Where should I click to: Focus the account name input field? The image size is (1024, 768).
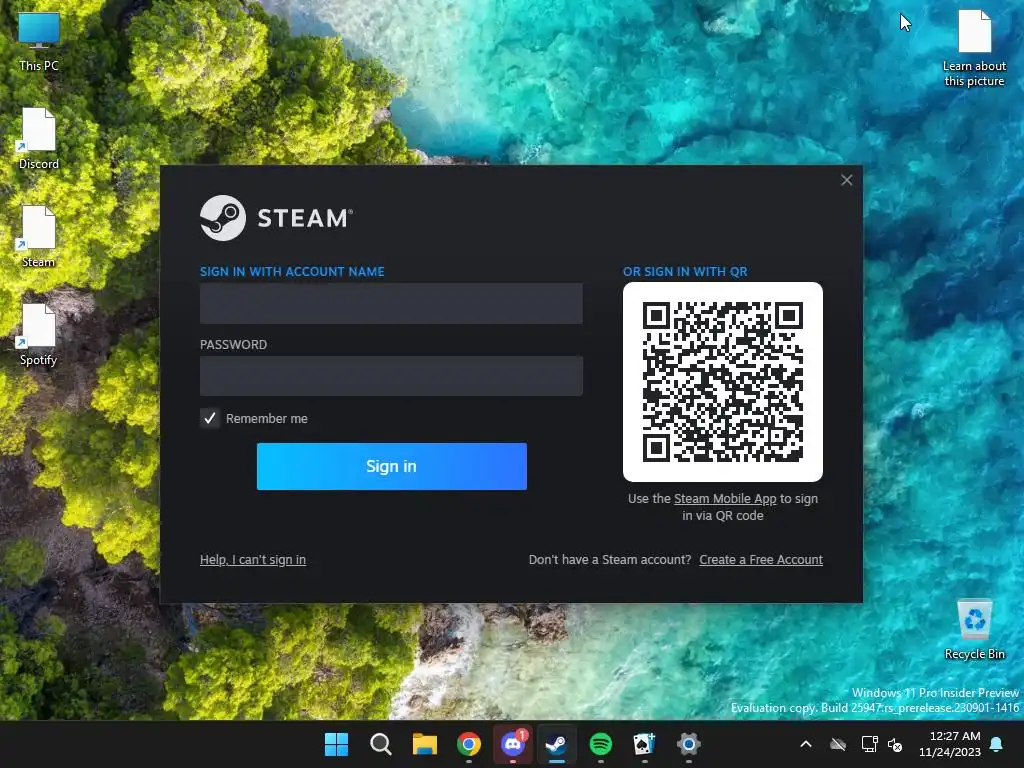[x=391, y=303]
